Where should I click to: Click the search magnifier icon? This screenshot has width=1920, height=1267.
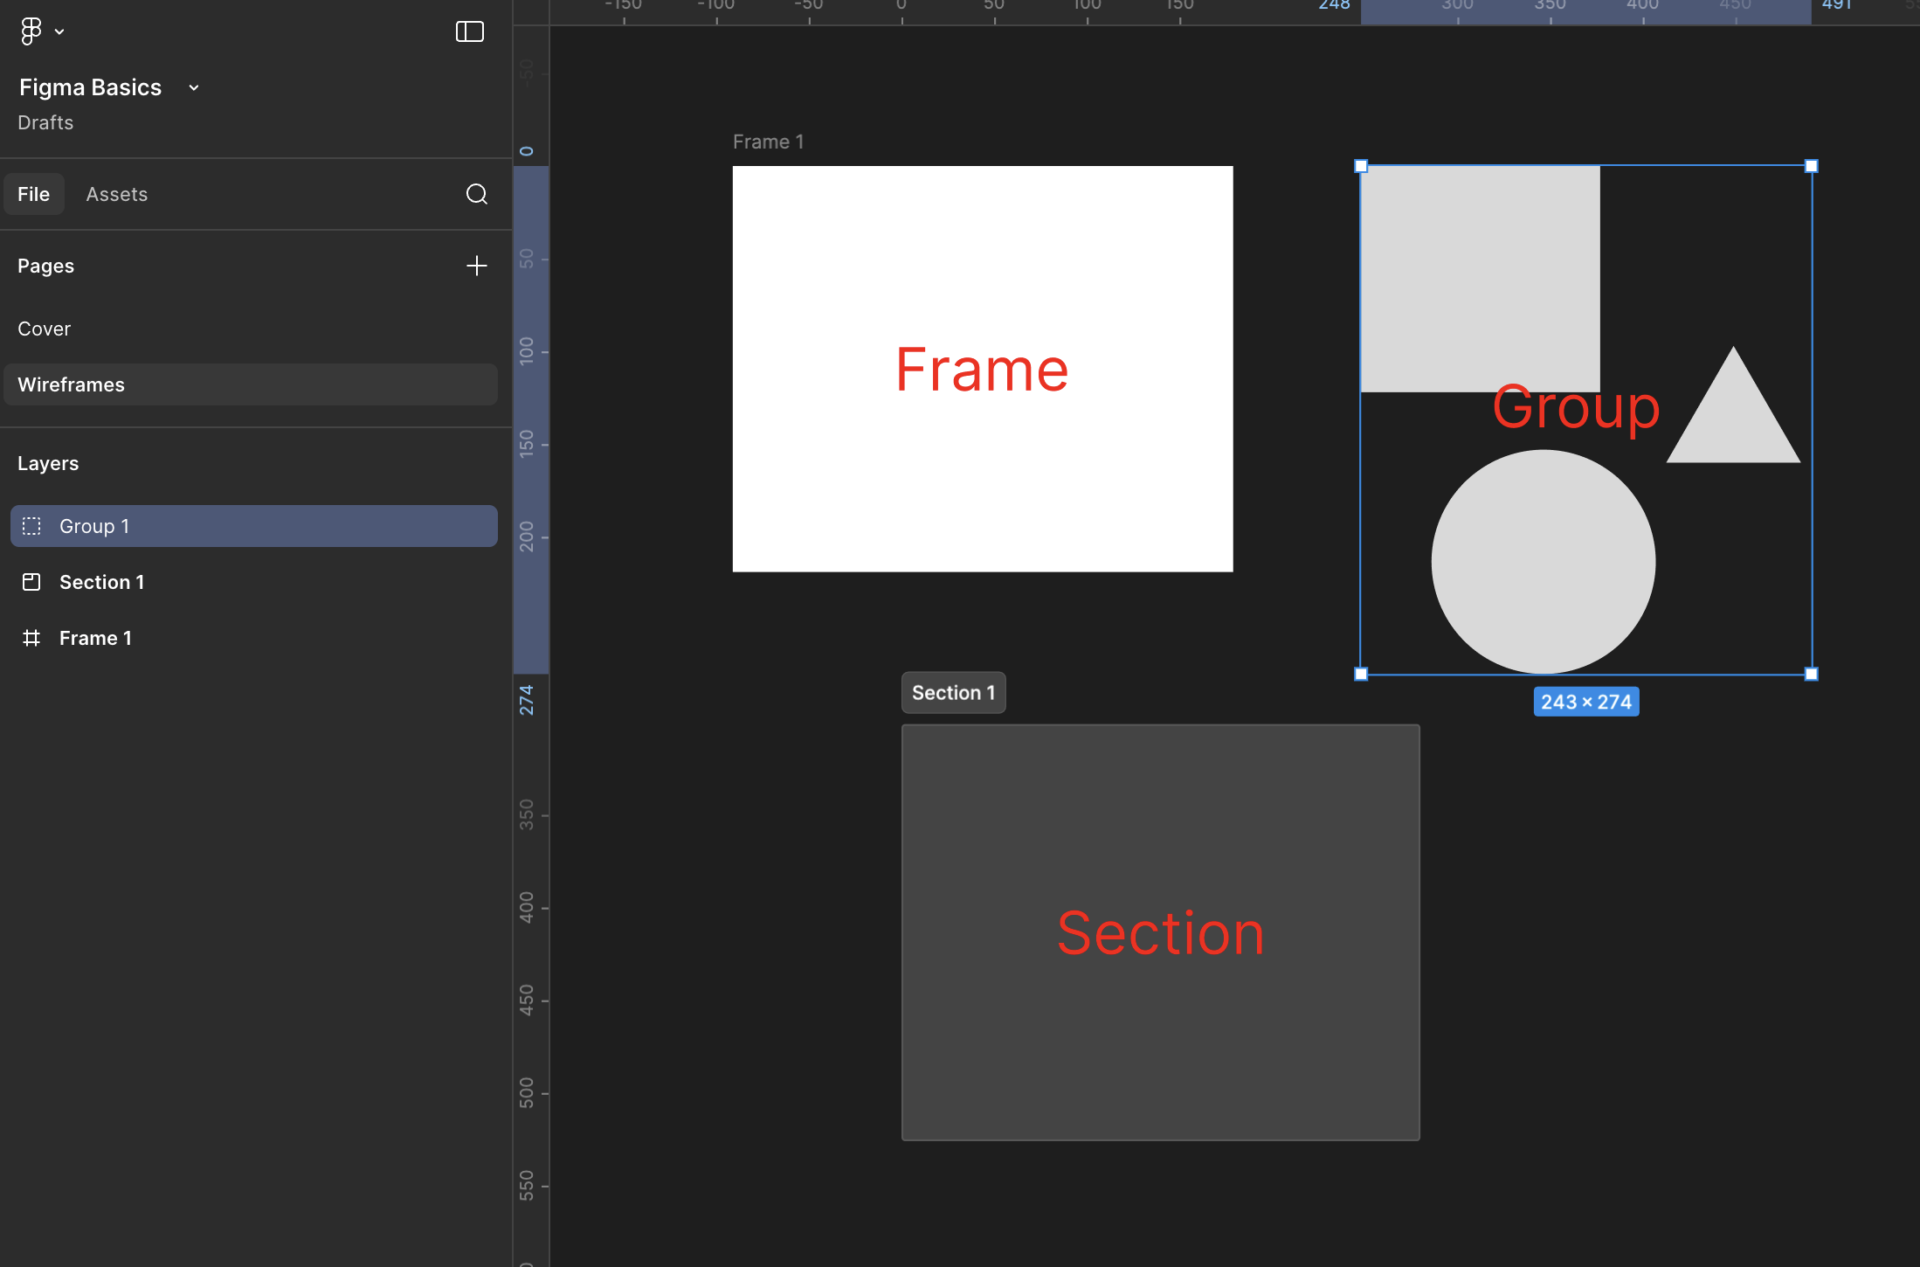(477, 194)
